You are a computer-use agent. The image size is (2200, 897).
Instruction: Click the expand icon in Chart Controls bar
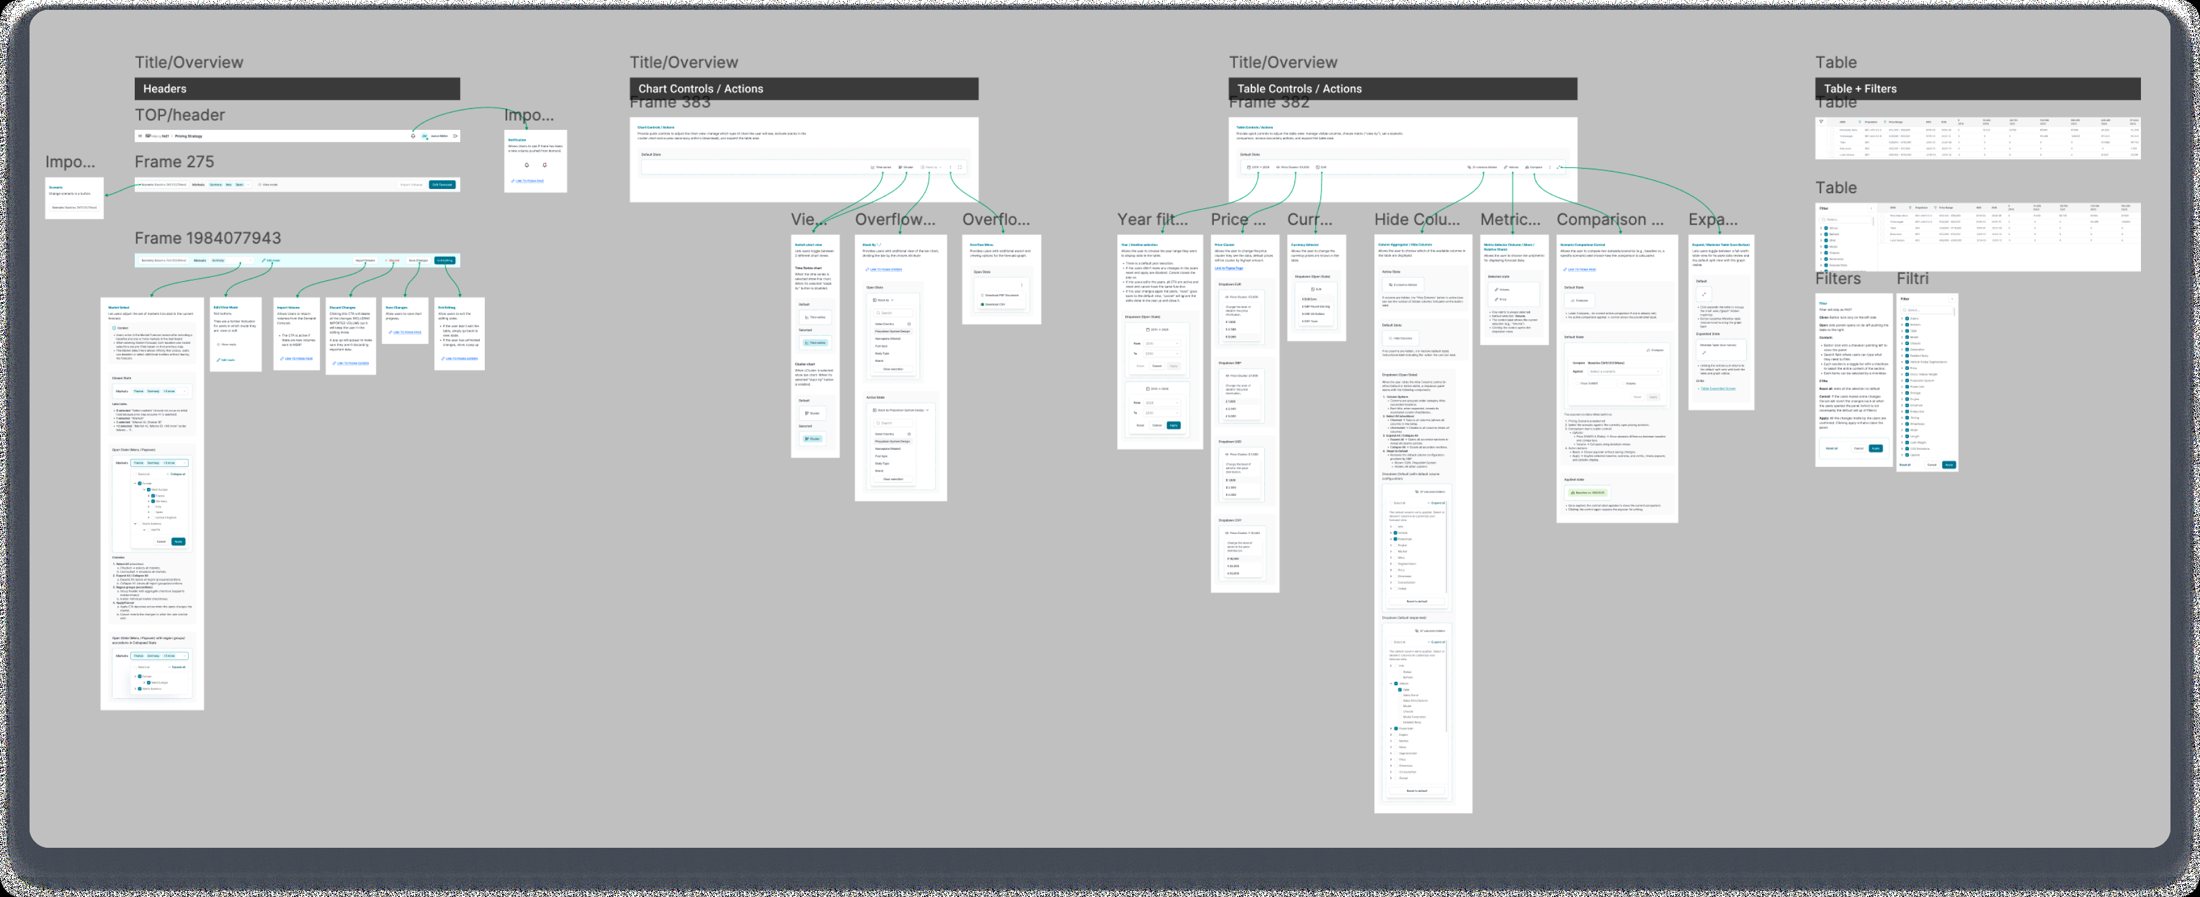(960, 167)
